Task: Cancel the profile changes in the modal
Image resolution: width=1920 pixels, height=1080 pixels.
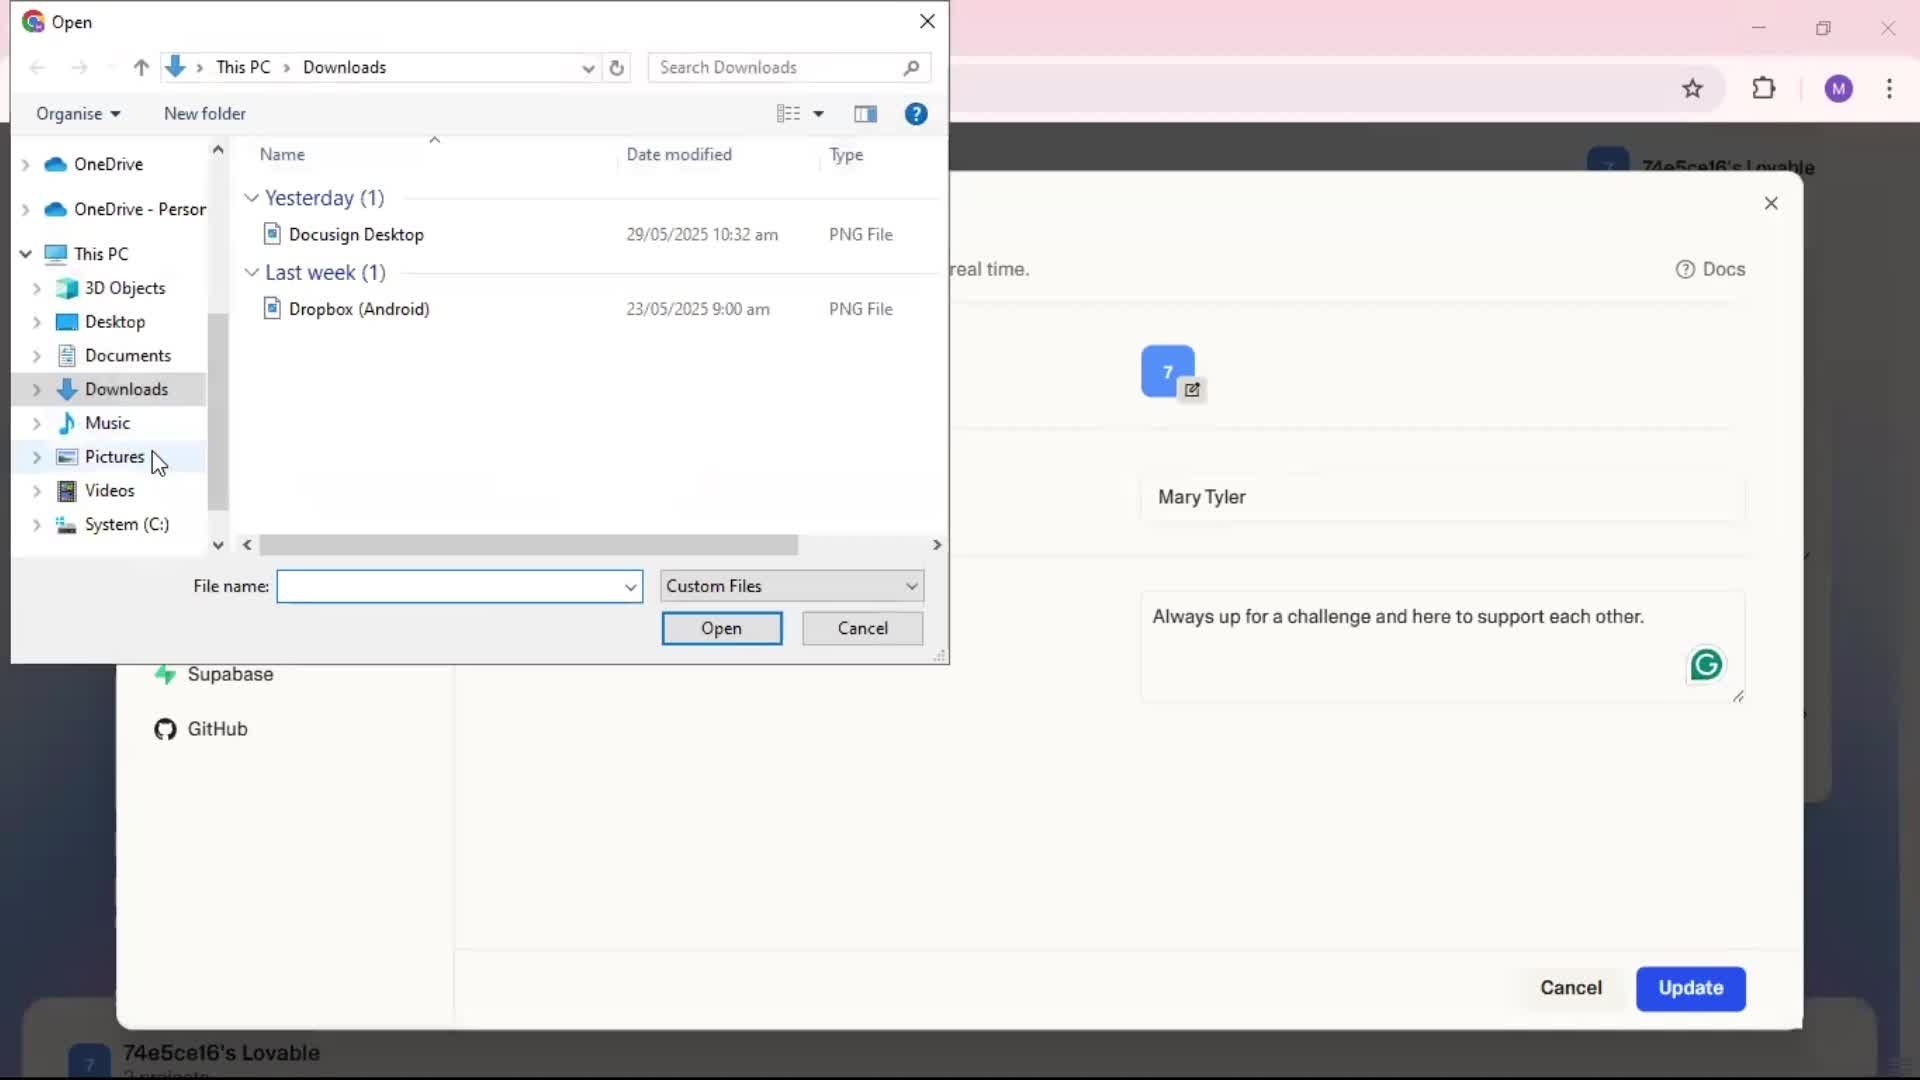Action: (x=1571, y=988)
